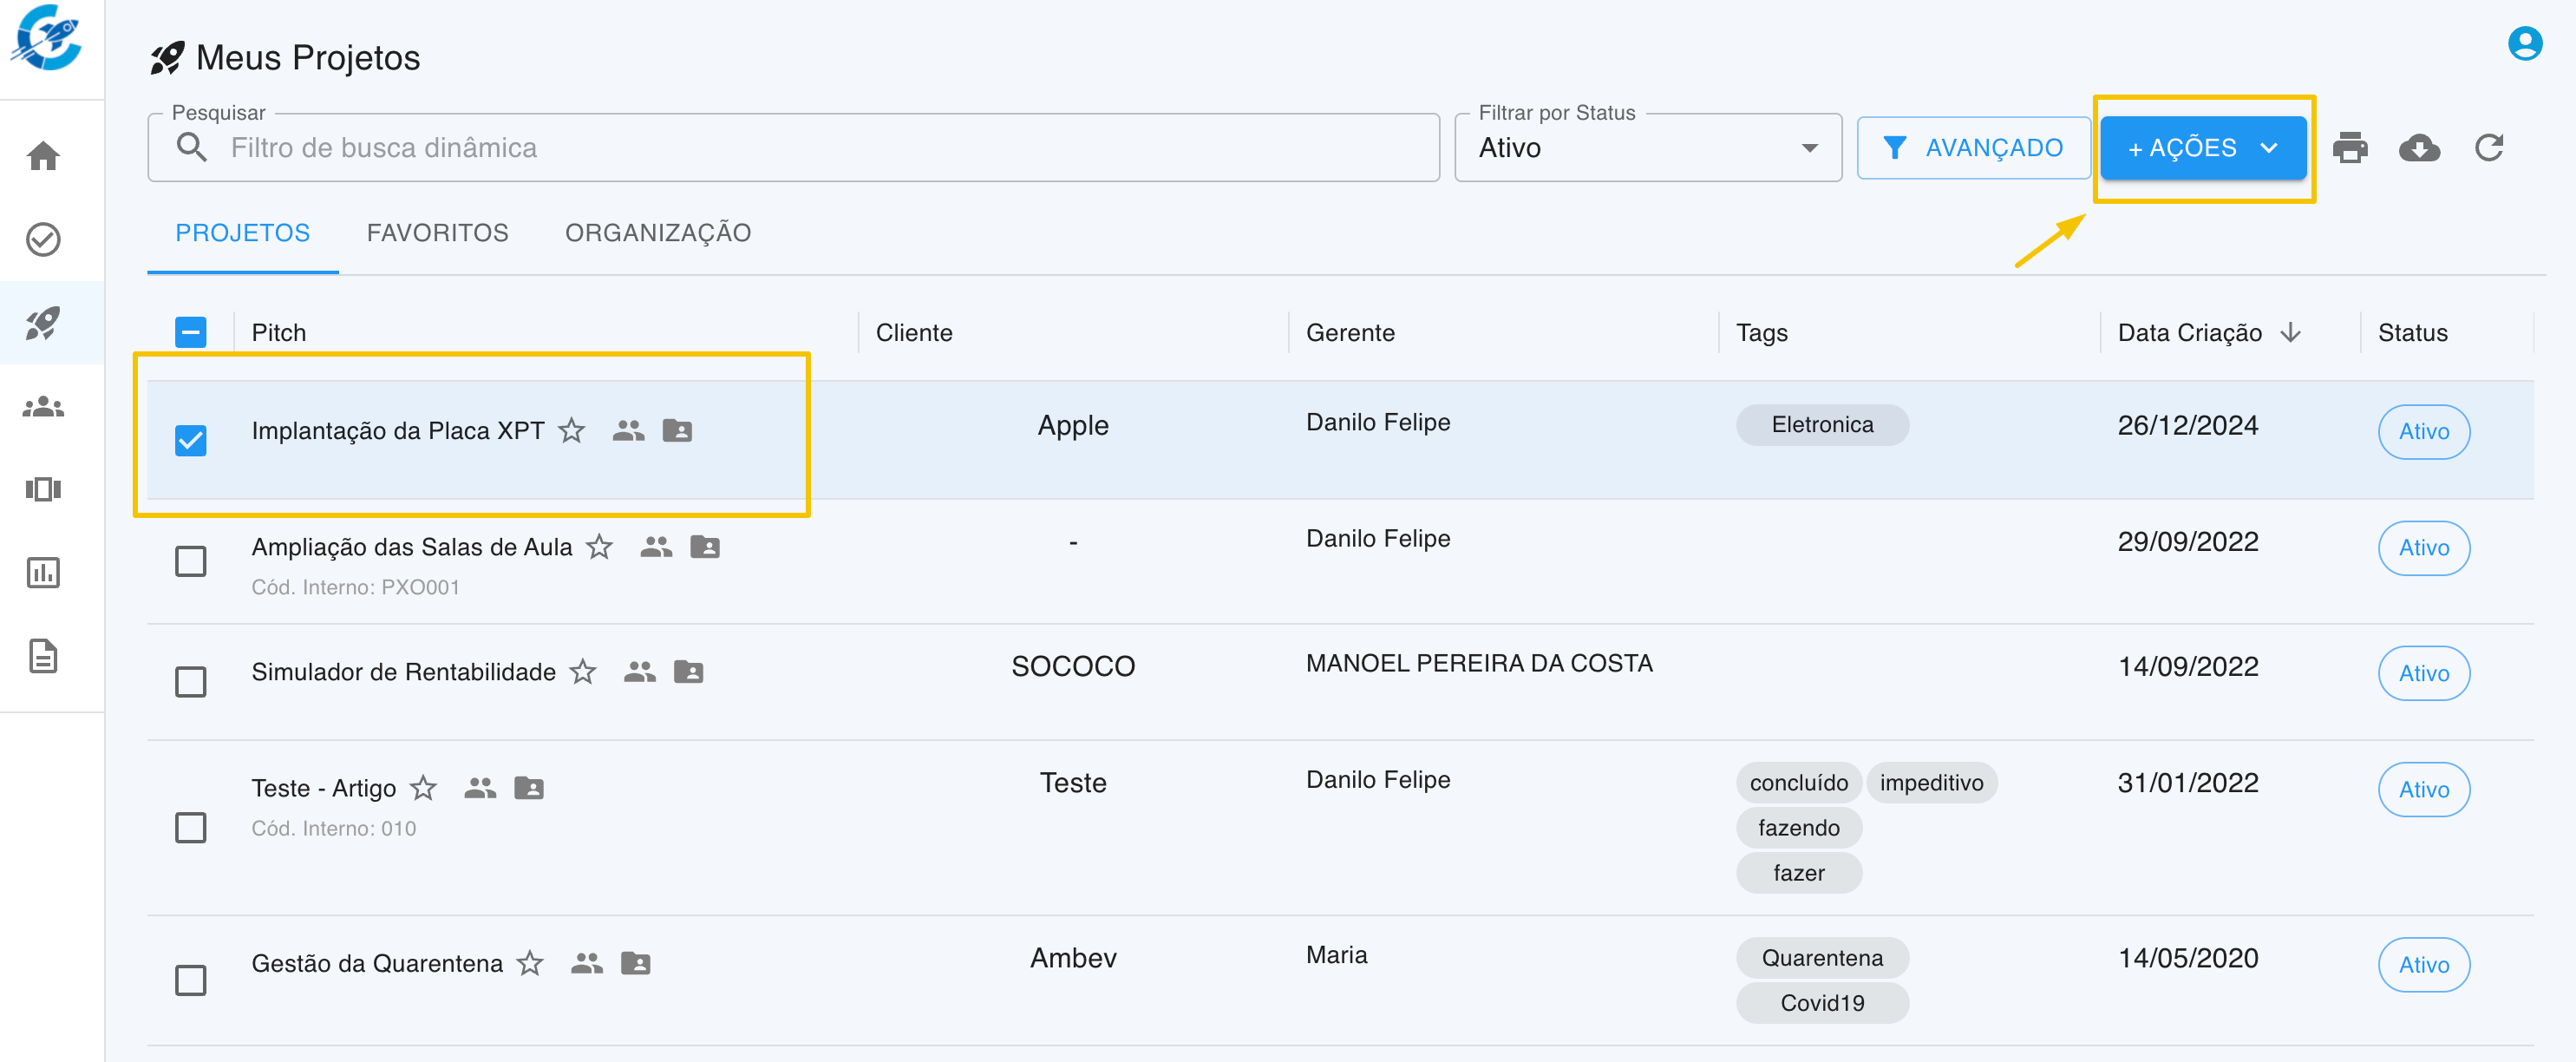Switch to the ORGANIZAÇÃO tab
2576x1062 pixels.
point(658,233)
